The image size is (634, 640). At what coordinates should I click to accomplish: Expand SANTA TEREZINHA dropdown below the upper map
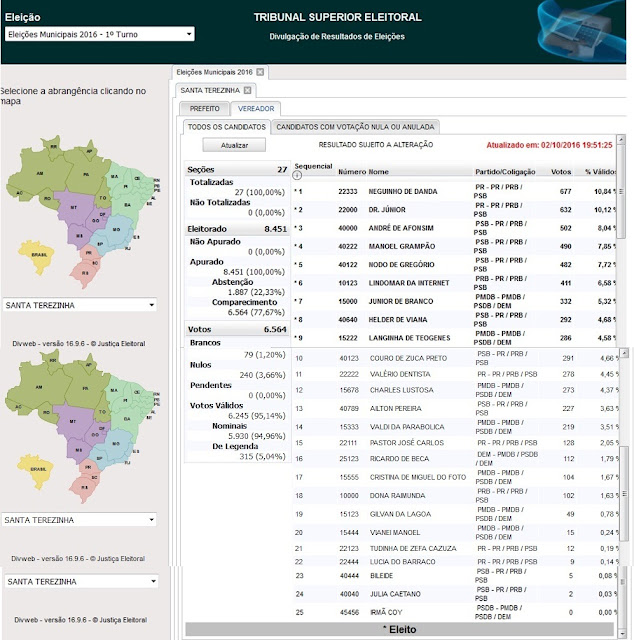(80, 305)
